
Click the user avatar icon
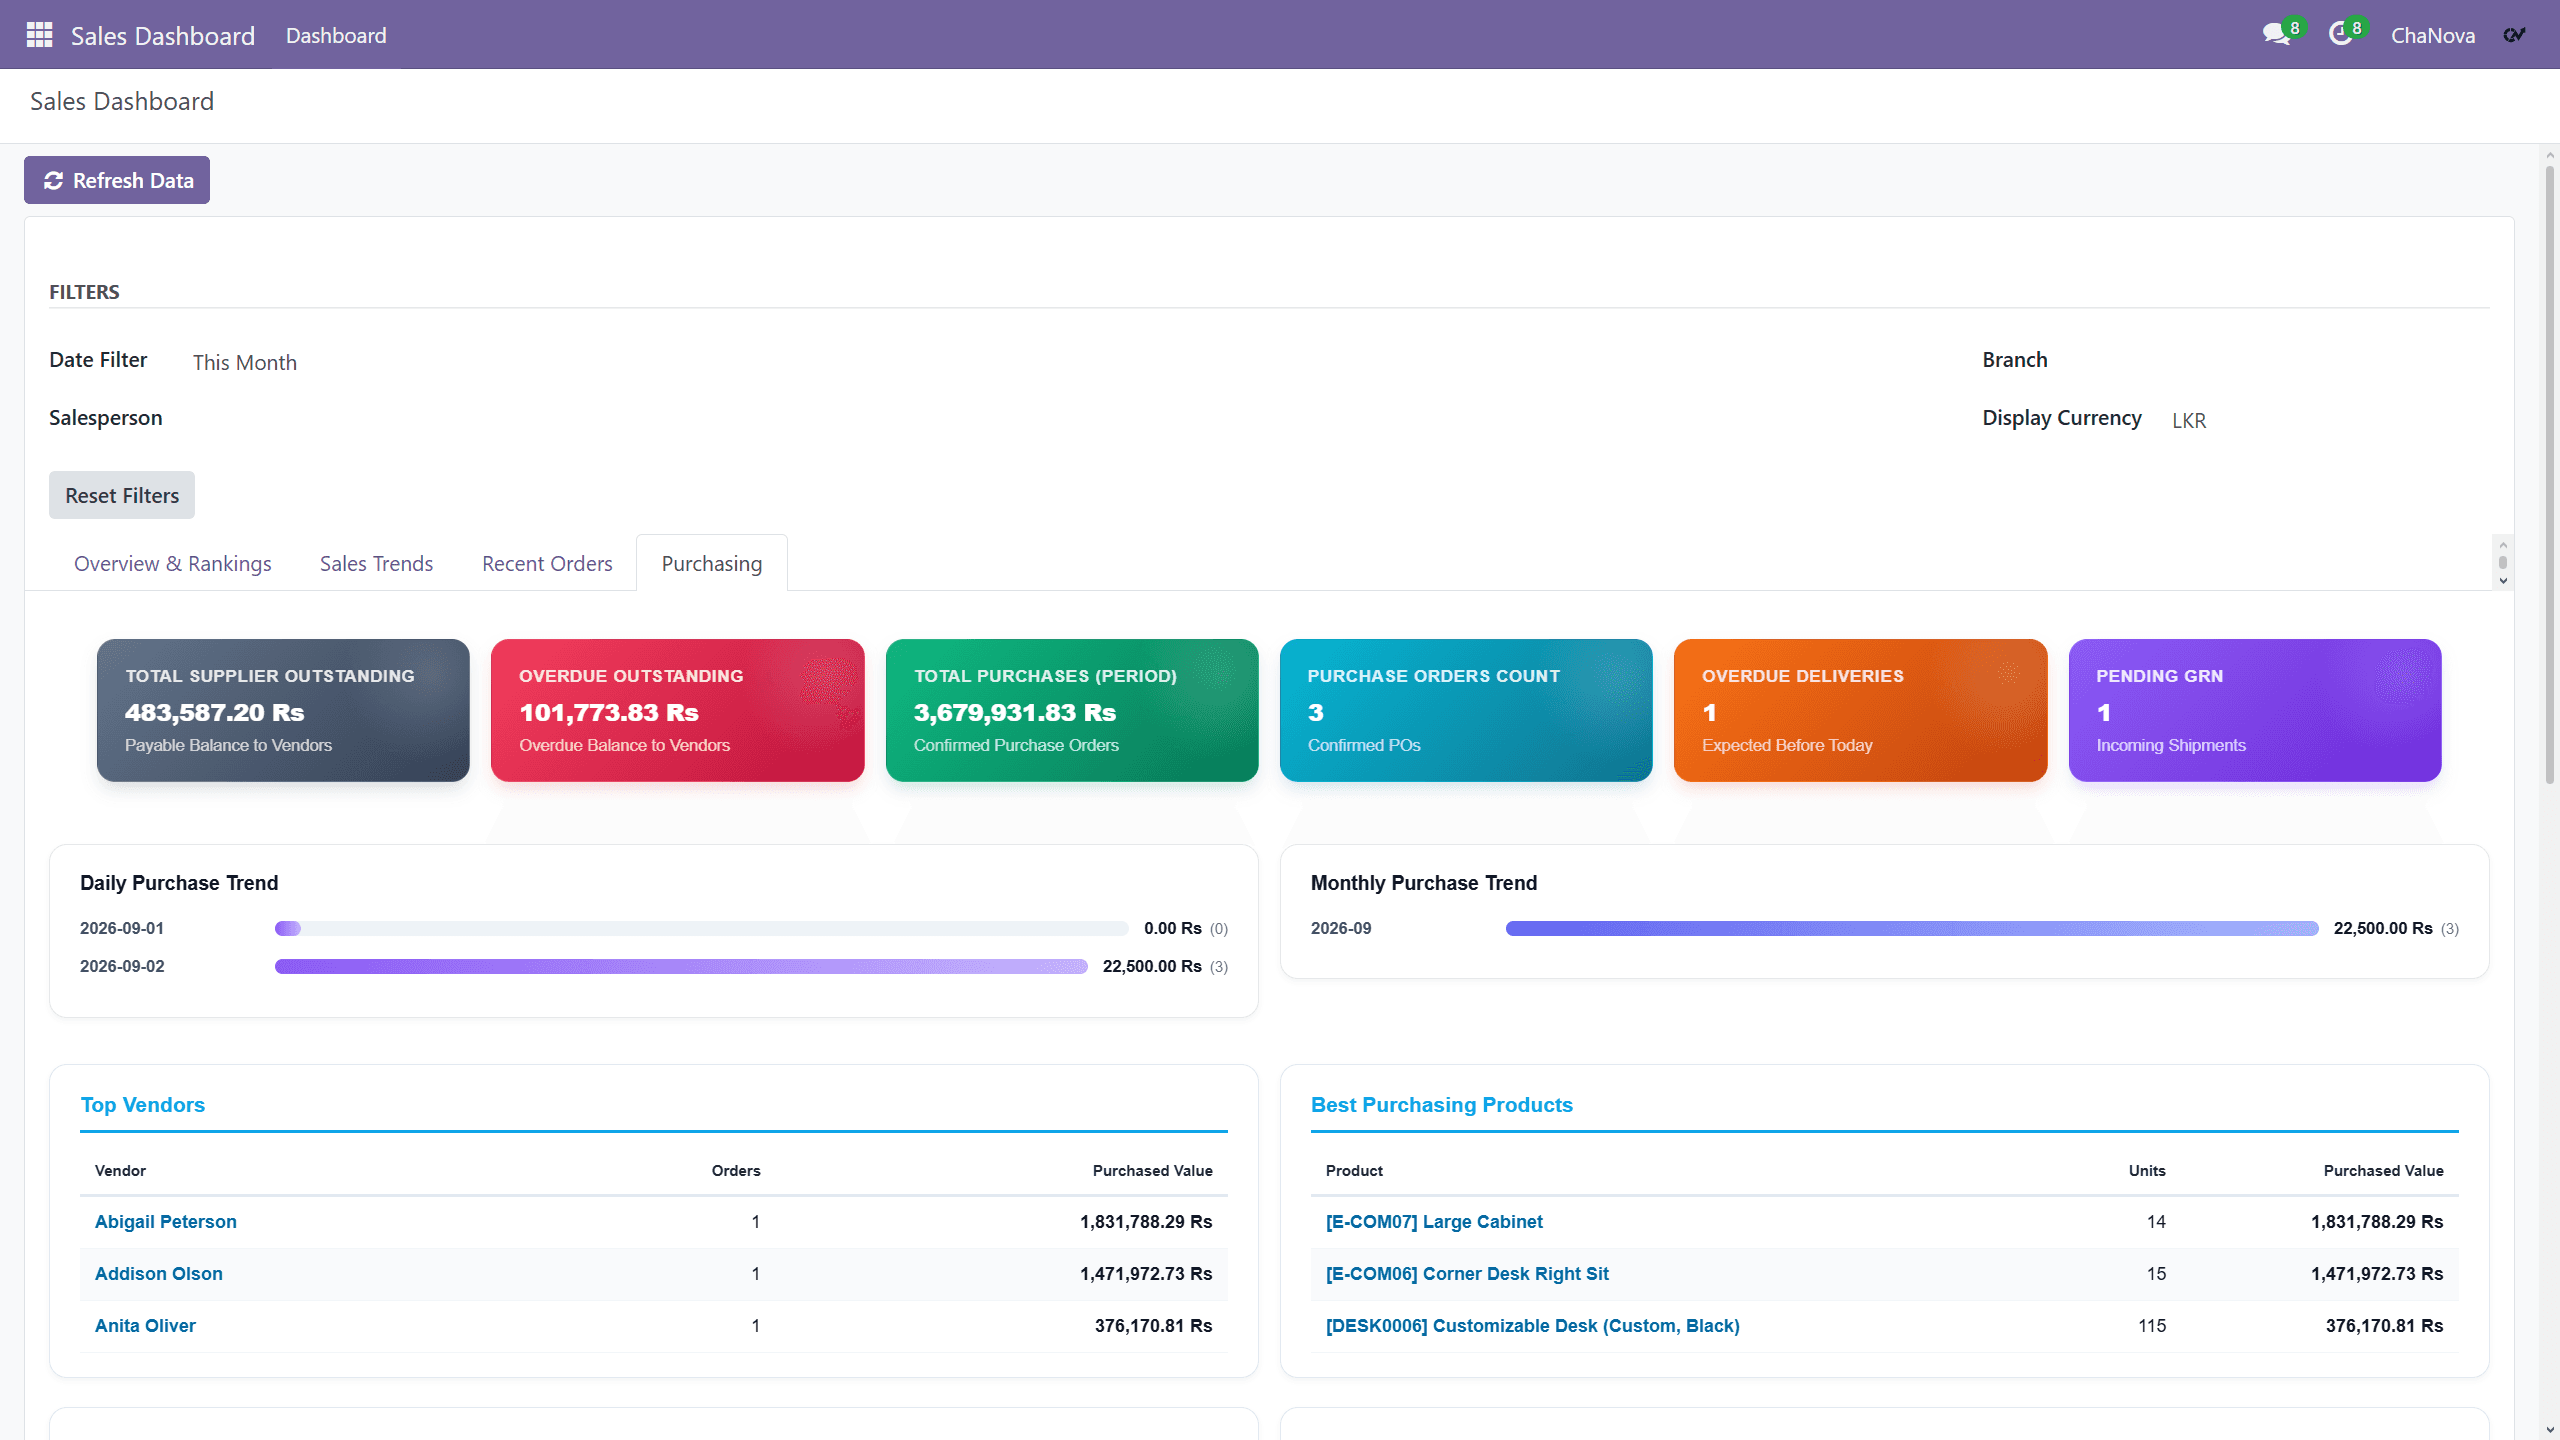click(2515, 35)
